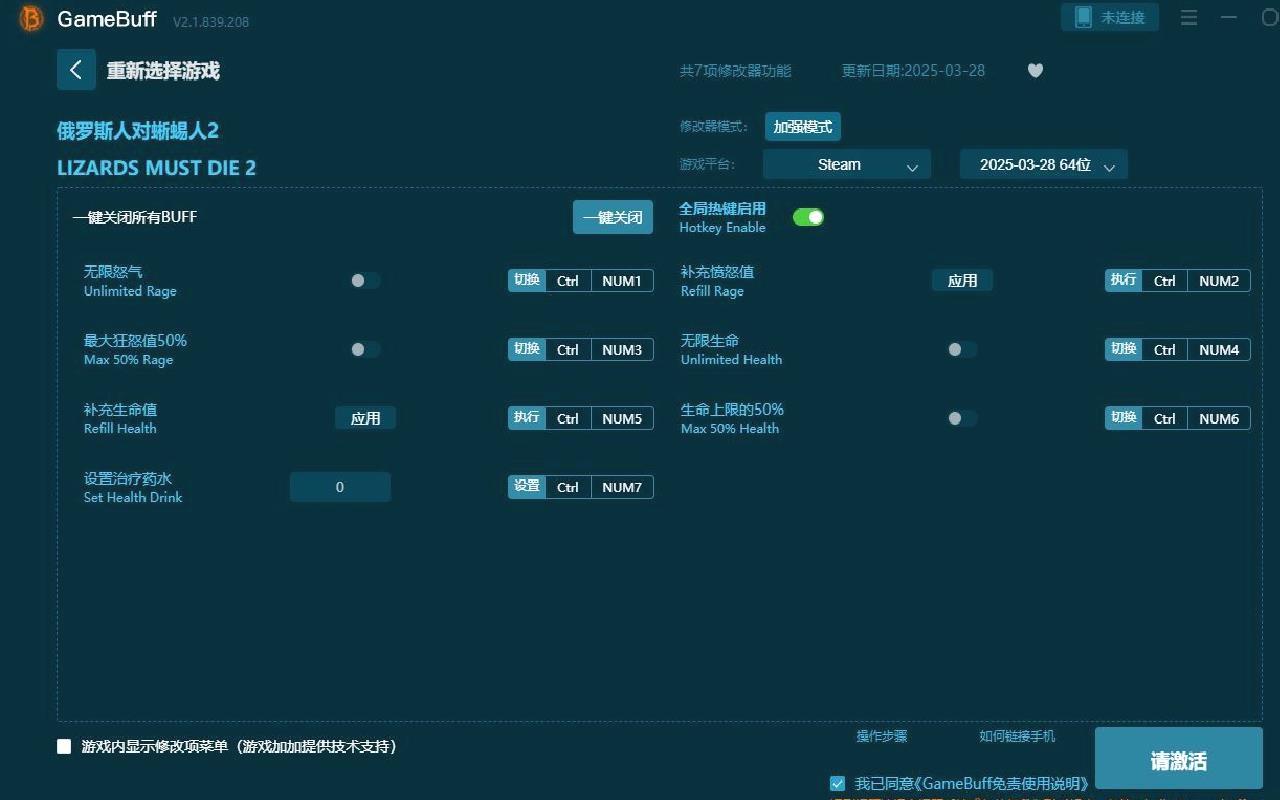
Task: Open the 如何链接手机 link
Action: click(1017, 736)
